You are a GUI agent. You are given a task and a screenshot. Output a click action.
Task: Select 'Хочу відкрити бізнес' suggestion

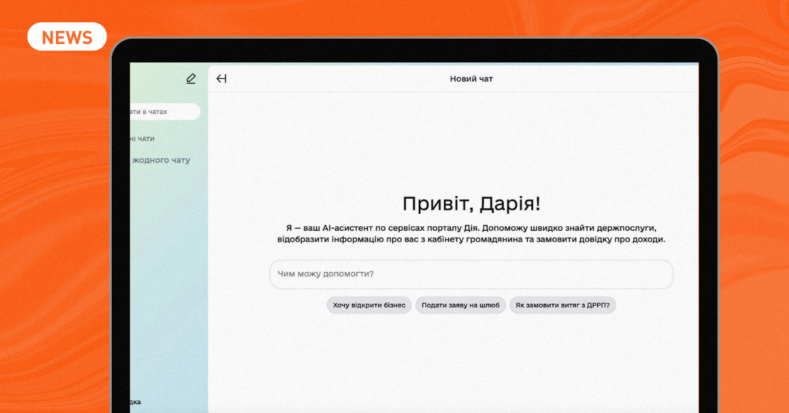tap(369, 305)
